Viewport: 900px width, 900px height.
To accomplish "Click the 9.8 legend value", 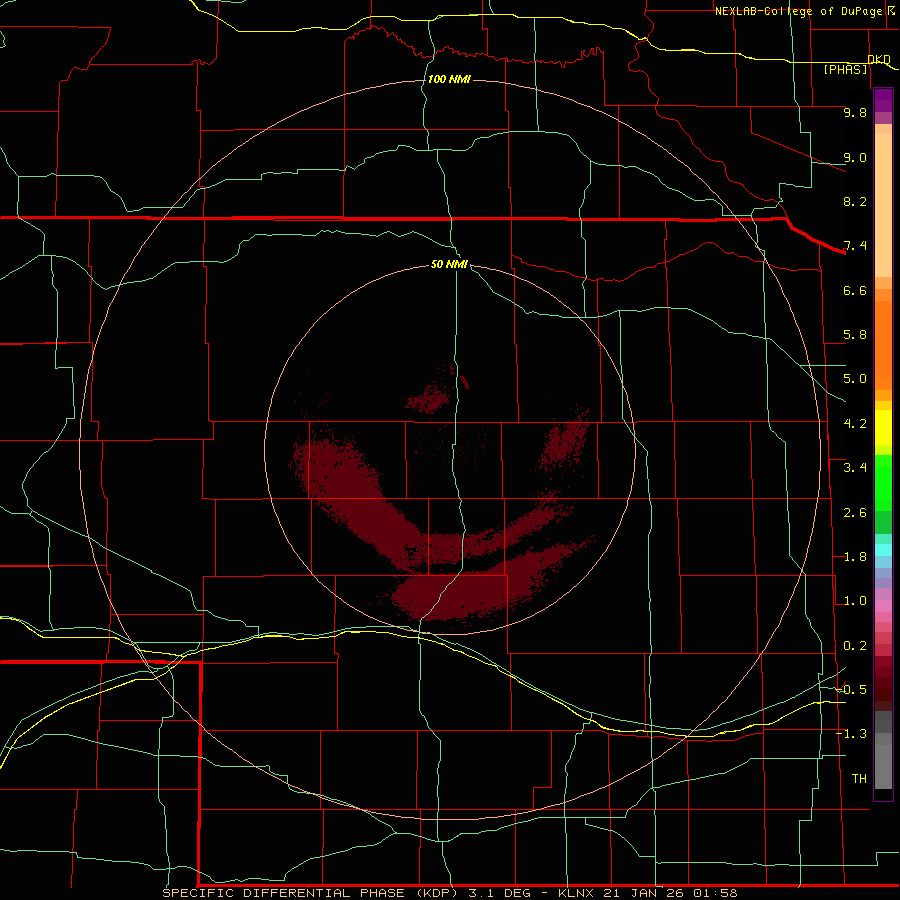I will click(x=855, y=112).
